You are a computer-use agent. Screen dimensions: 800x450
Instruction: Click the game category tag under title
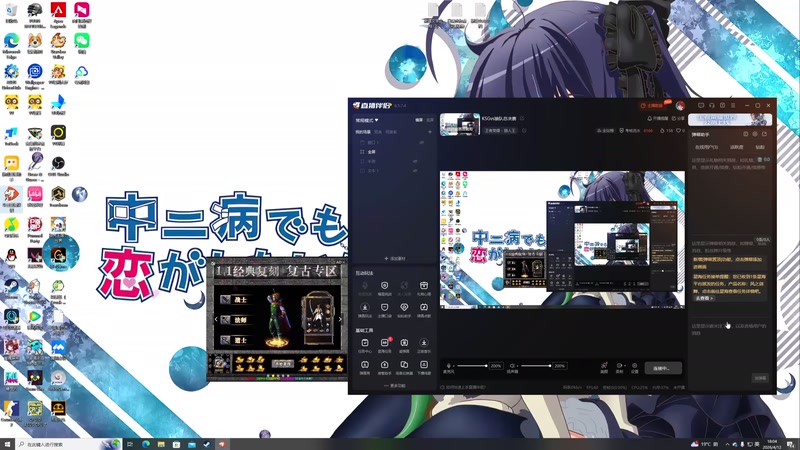500,131
